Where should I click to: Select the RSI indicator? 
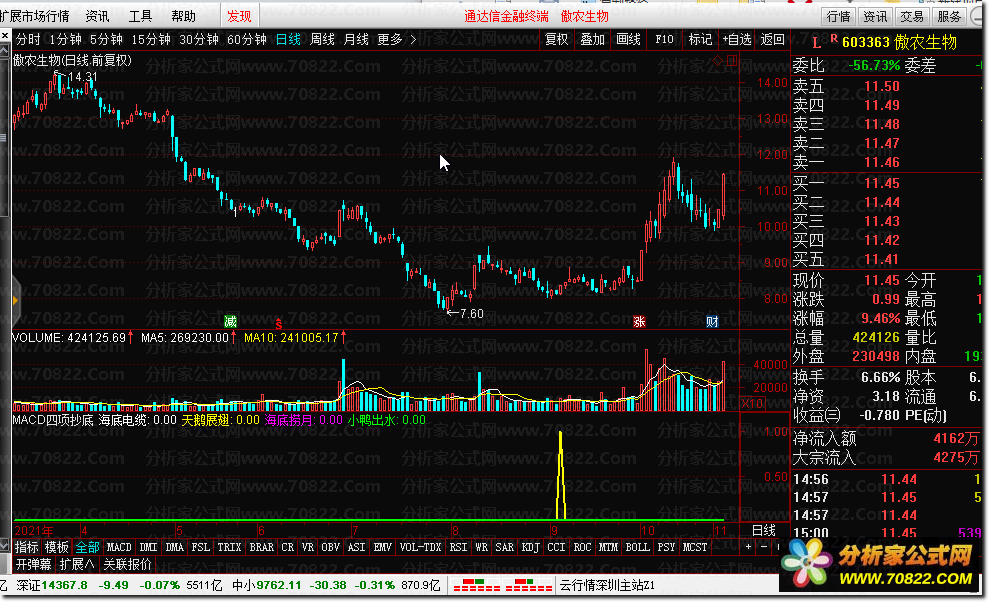[458, 547]
